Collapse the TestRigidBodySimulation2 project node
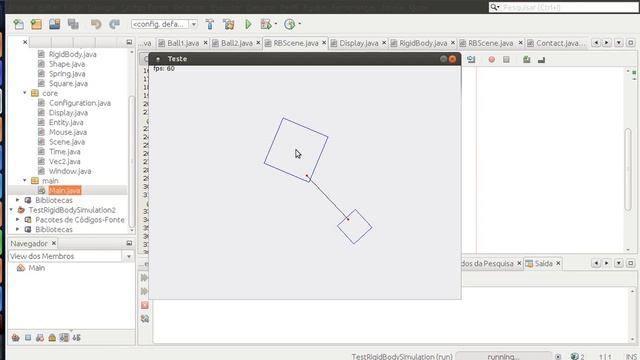Screen dimensions: 640x360 click(x=11, y=210)
